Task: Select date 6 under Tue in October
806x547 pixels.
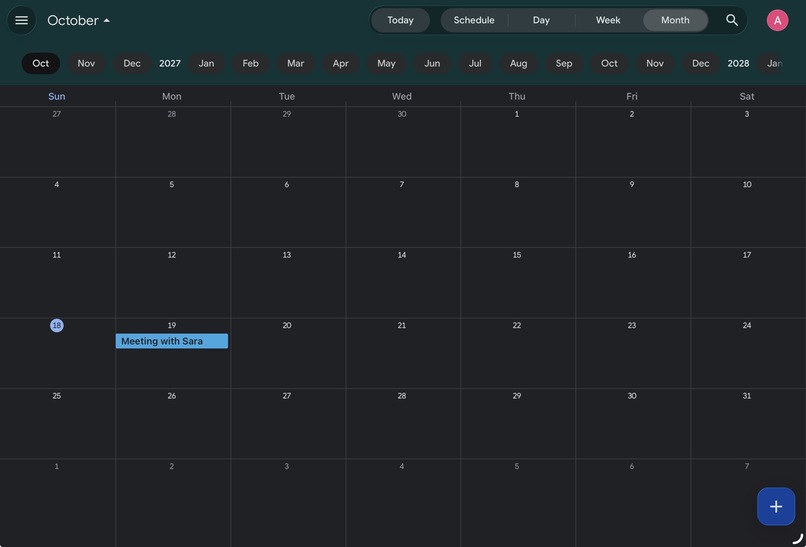Action: (x=286, y=185)
